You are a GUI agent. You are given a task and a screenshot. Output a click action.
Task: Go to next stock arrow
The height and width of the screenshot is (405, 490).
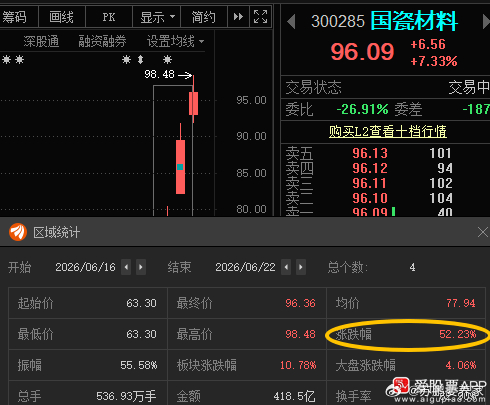click(x=486, y=22)
